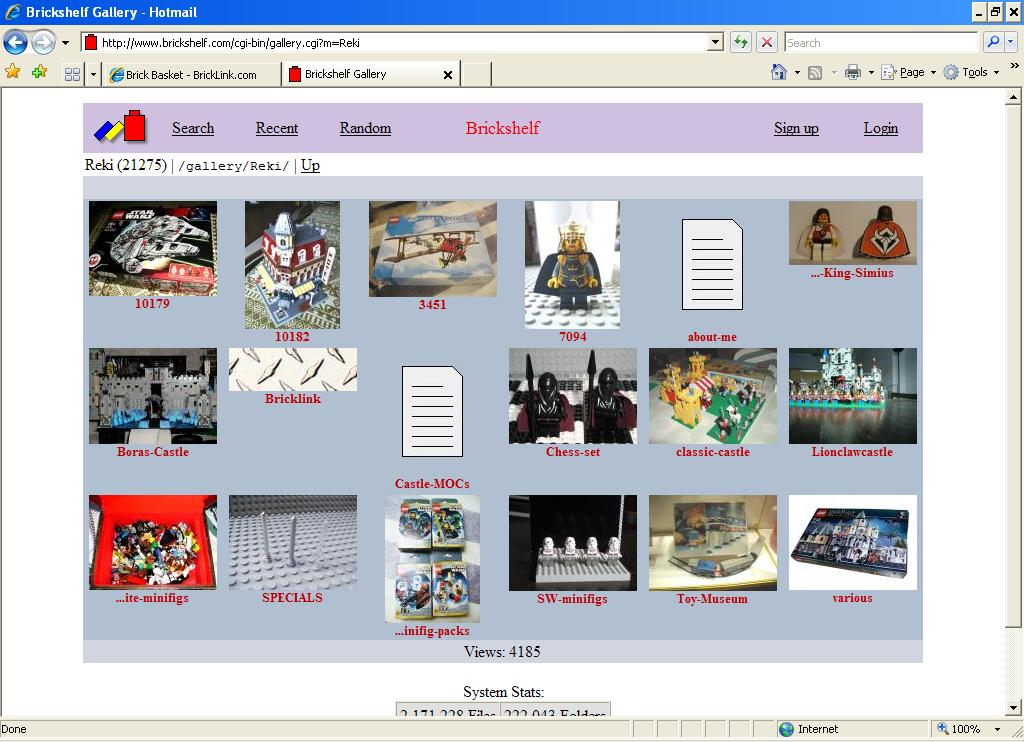The height and width of the screenshot is (742, 1024).
Task: Click the magnifier Search button
Action: tap(993, 42)
